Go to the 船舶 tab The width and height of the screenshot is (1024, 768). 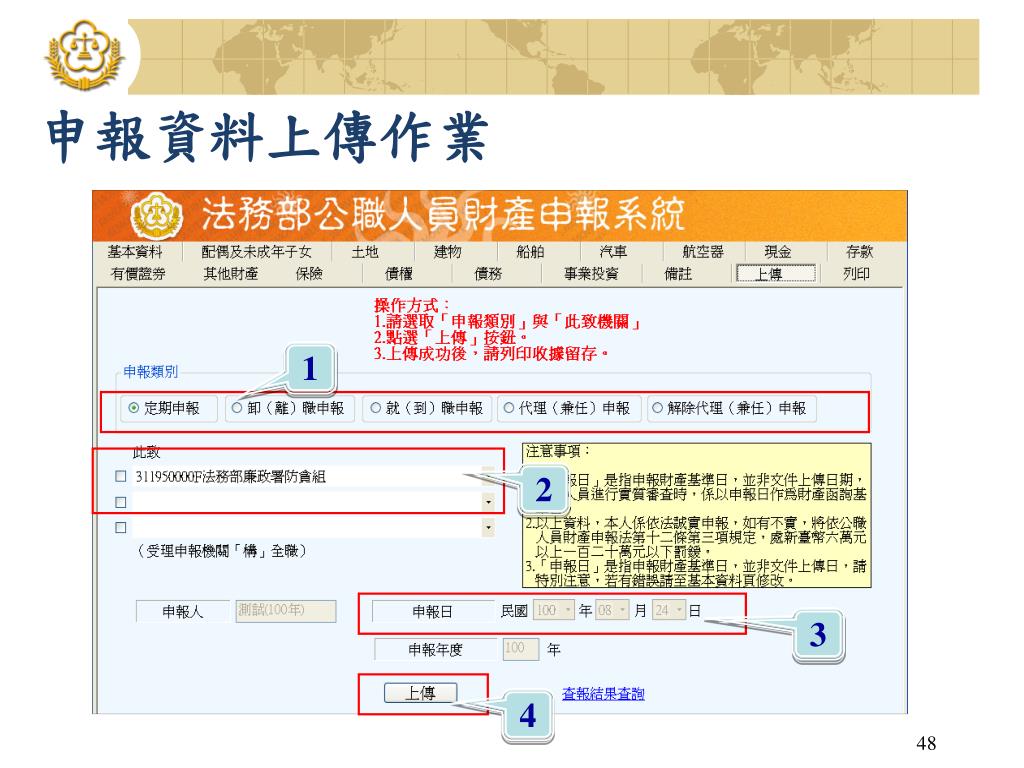[x=530, y=251]
